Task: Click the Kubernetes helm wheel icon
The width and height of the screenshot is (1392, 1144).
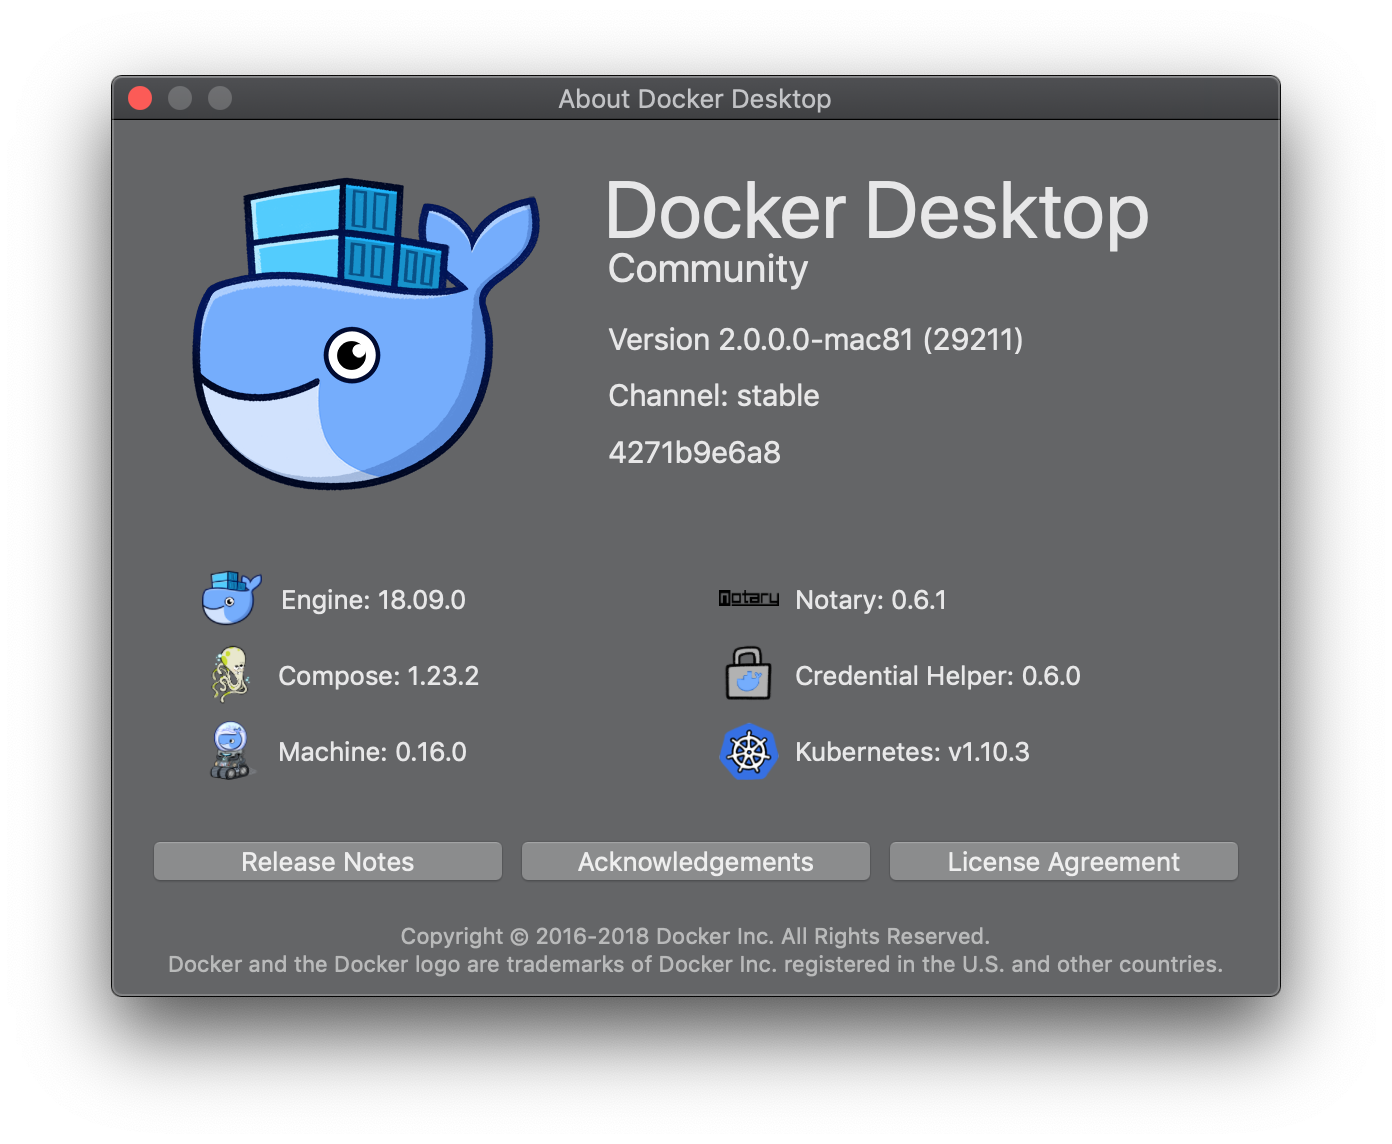Action: point(747,752)
